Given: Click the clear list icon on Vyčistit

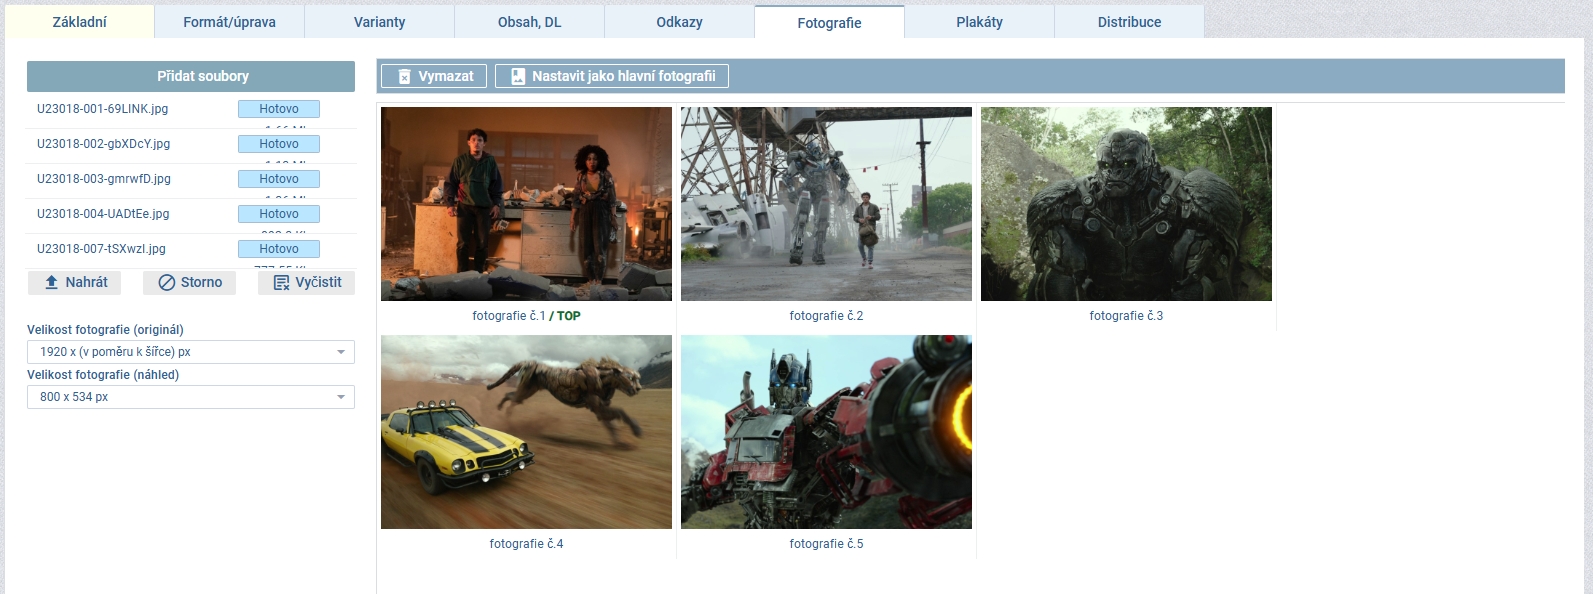Looking at the screenshot, I should [281, 283].
